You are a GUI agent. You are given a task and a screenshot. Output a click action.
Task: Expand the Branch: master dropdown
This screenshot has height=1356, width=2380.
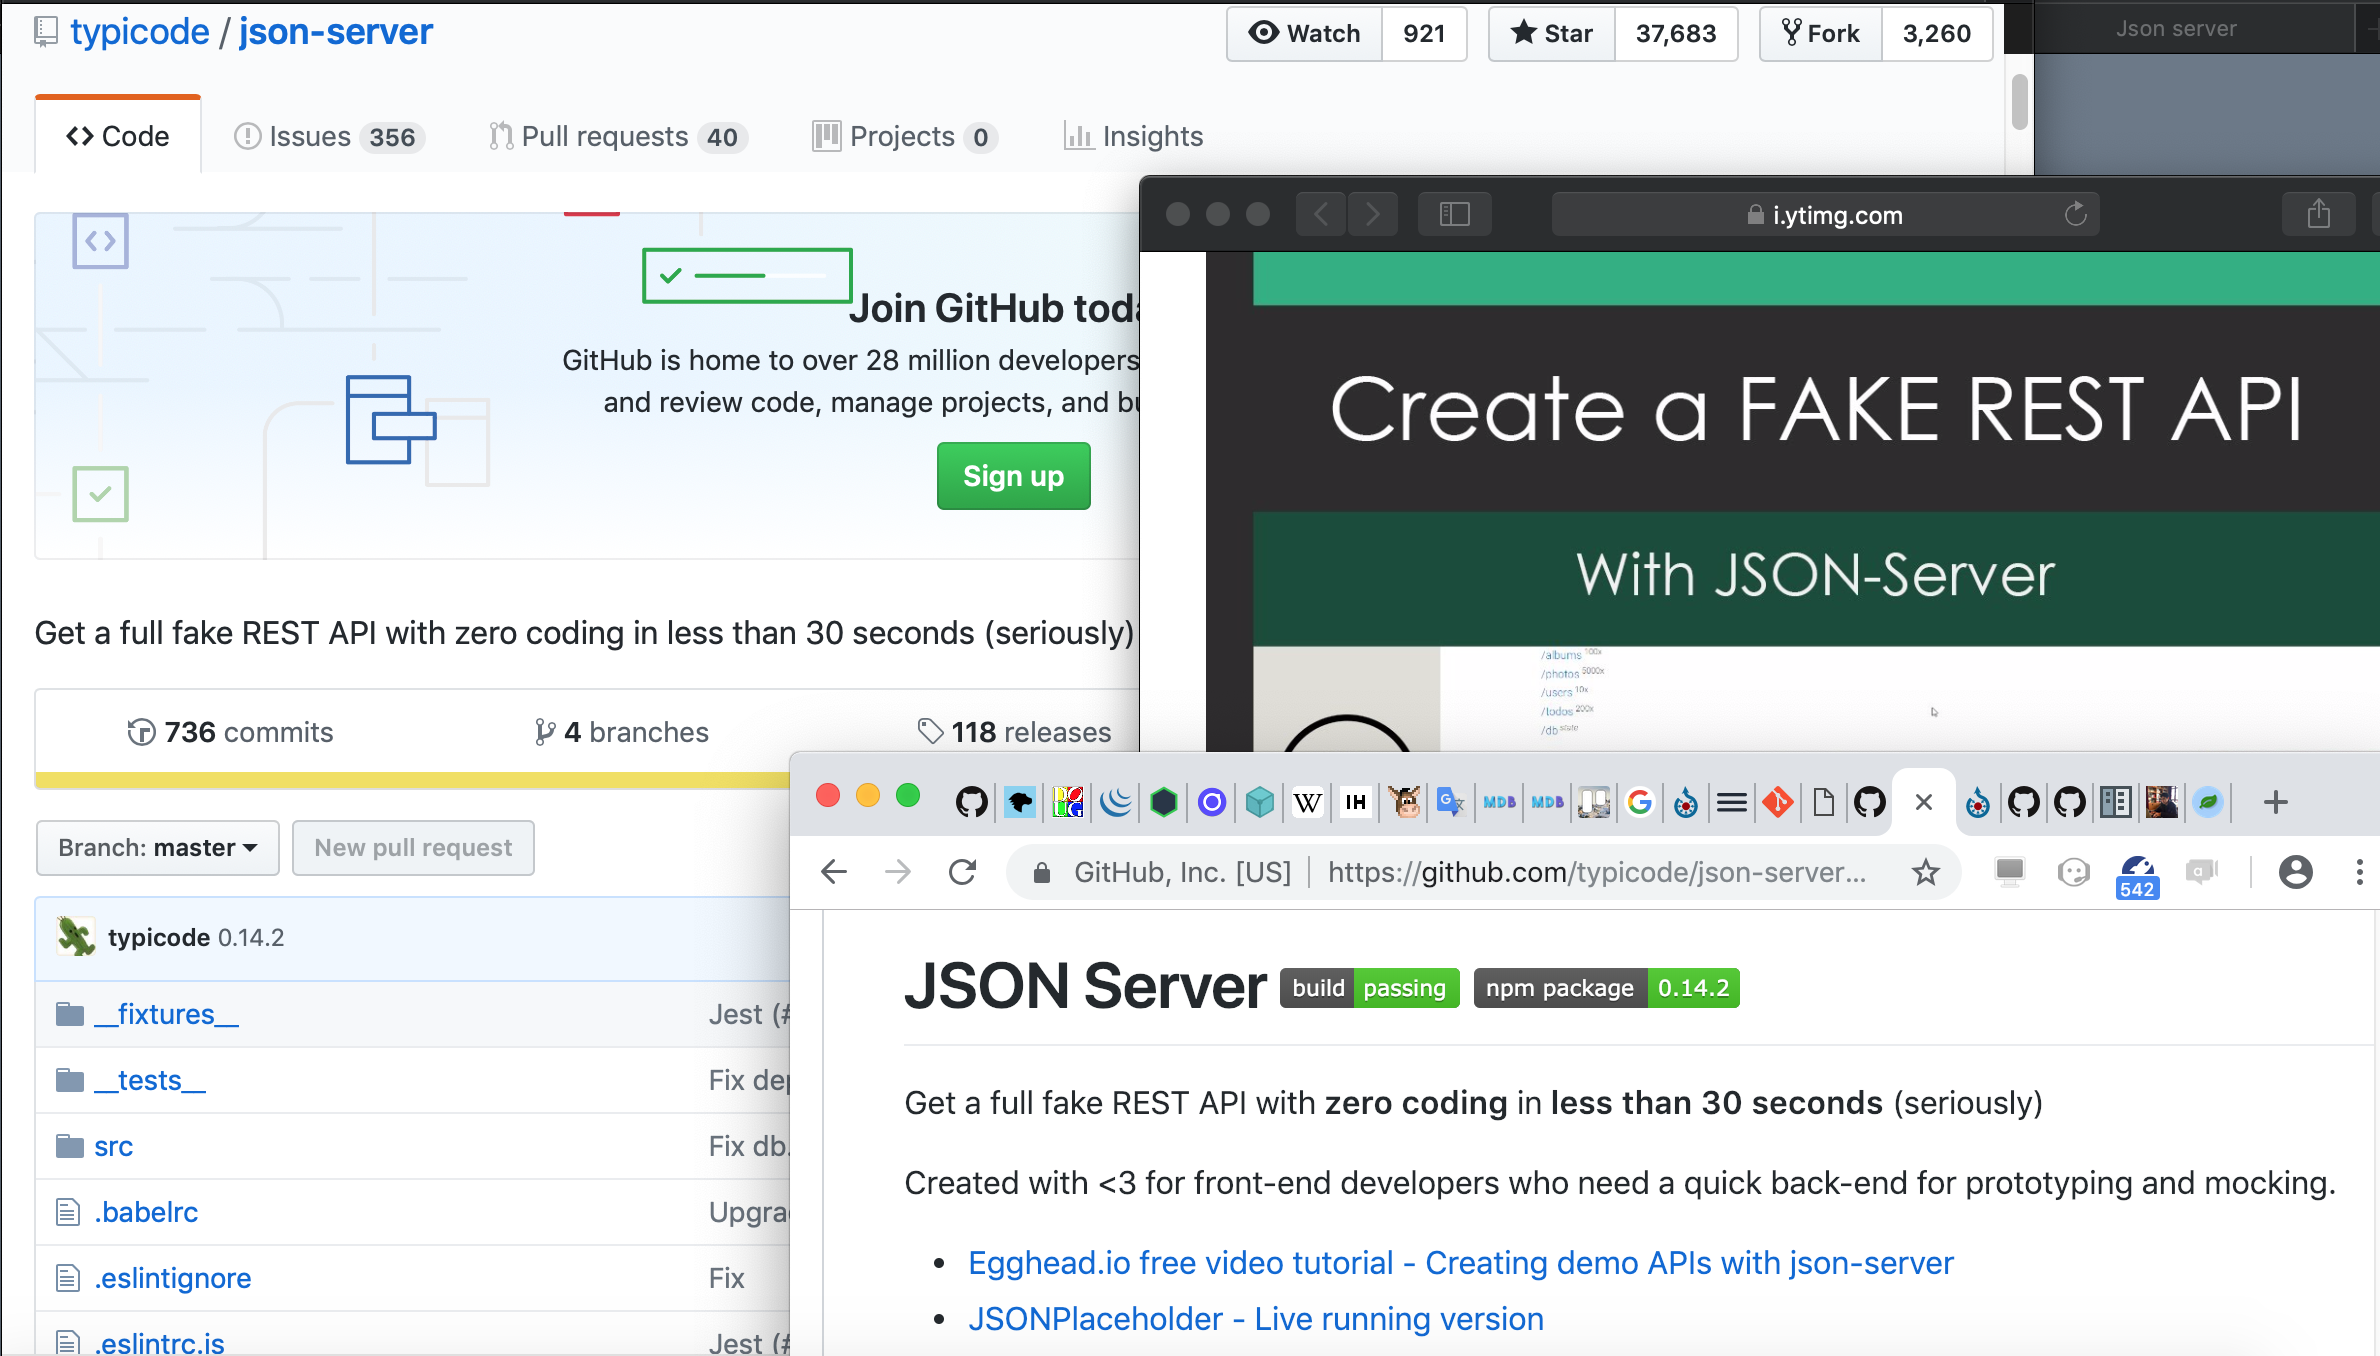pos(157,848)
